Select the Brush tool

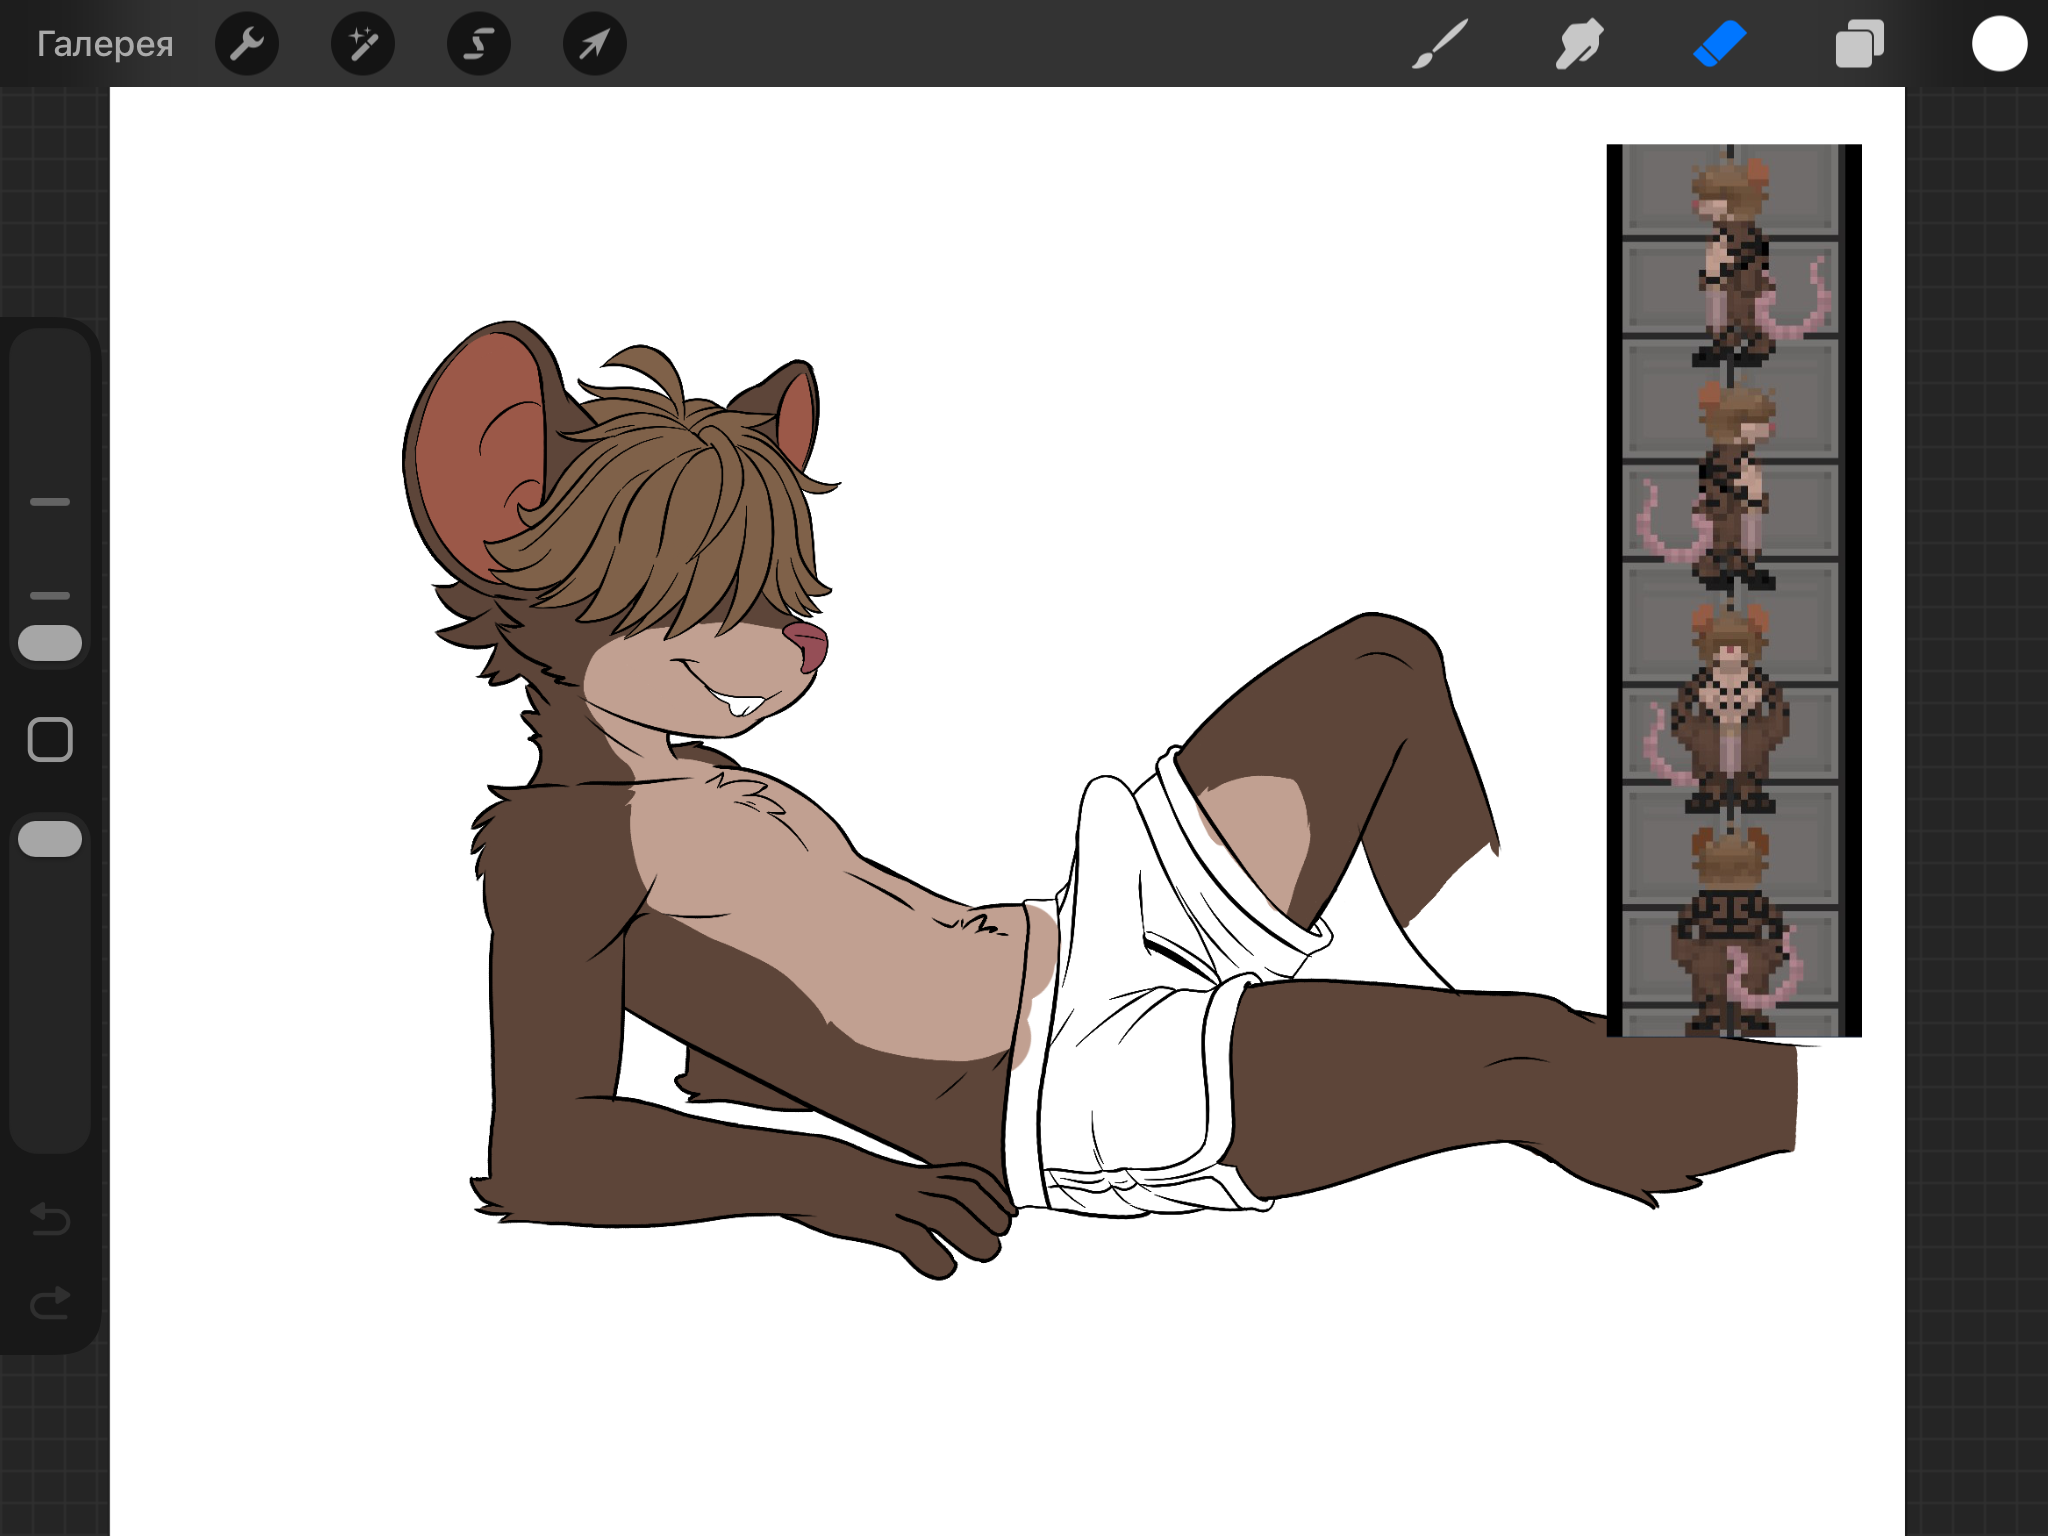pos(1440,44)
